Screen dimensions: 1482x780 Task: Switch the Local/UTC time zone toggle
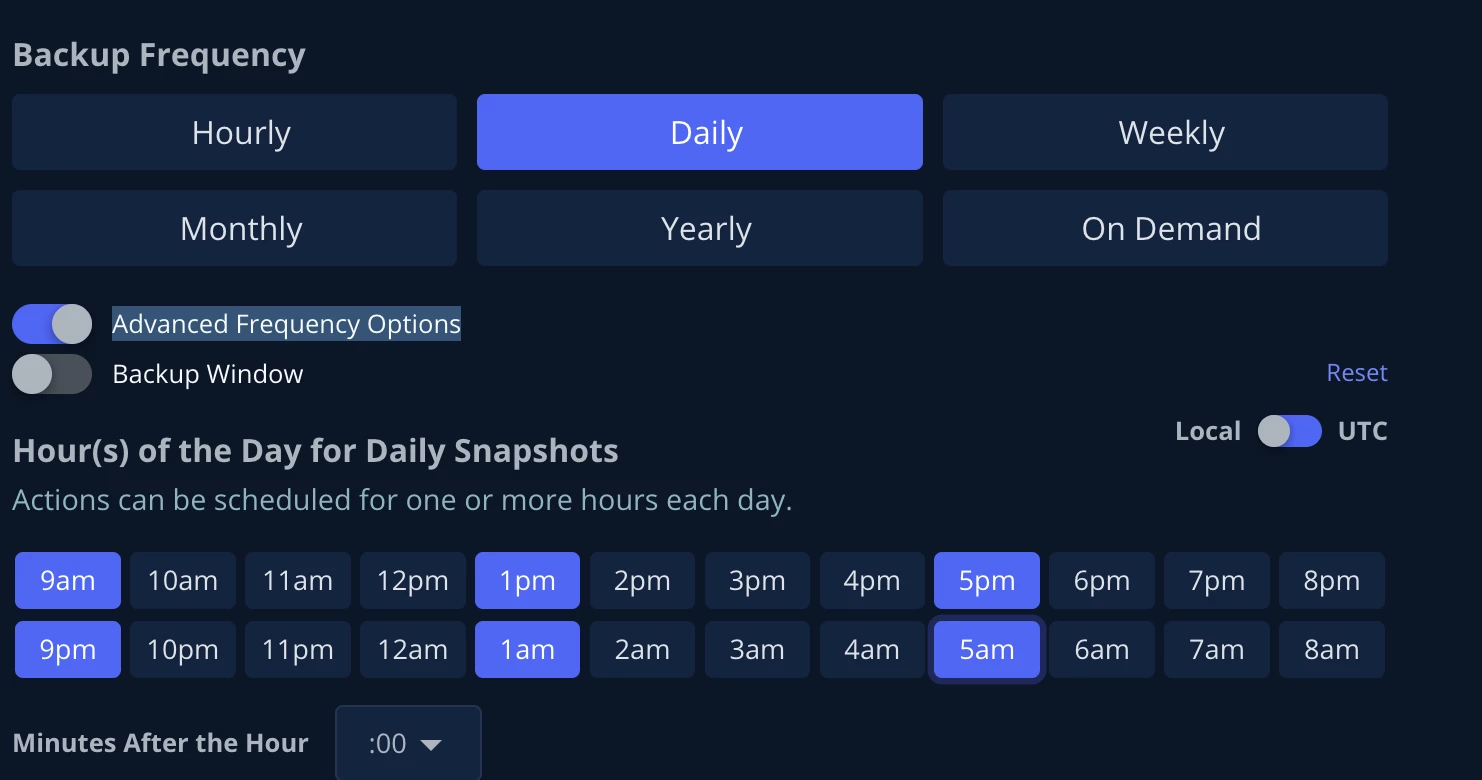click(1289, 431)
